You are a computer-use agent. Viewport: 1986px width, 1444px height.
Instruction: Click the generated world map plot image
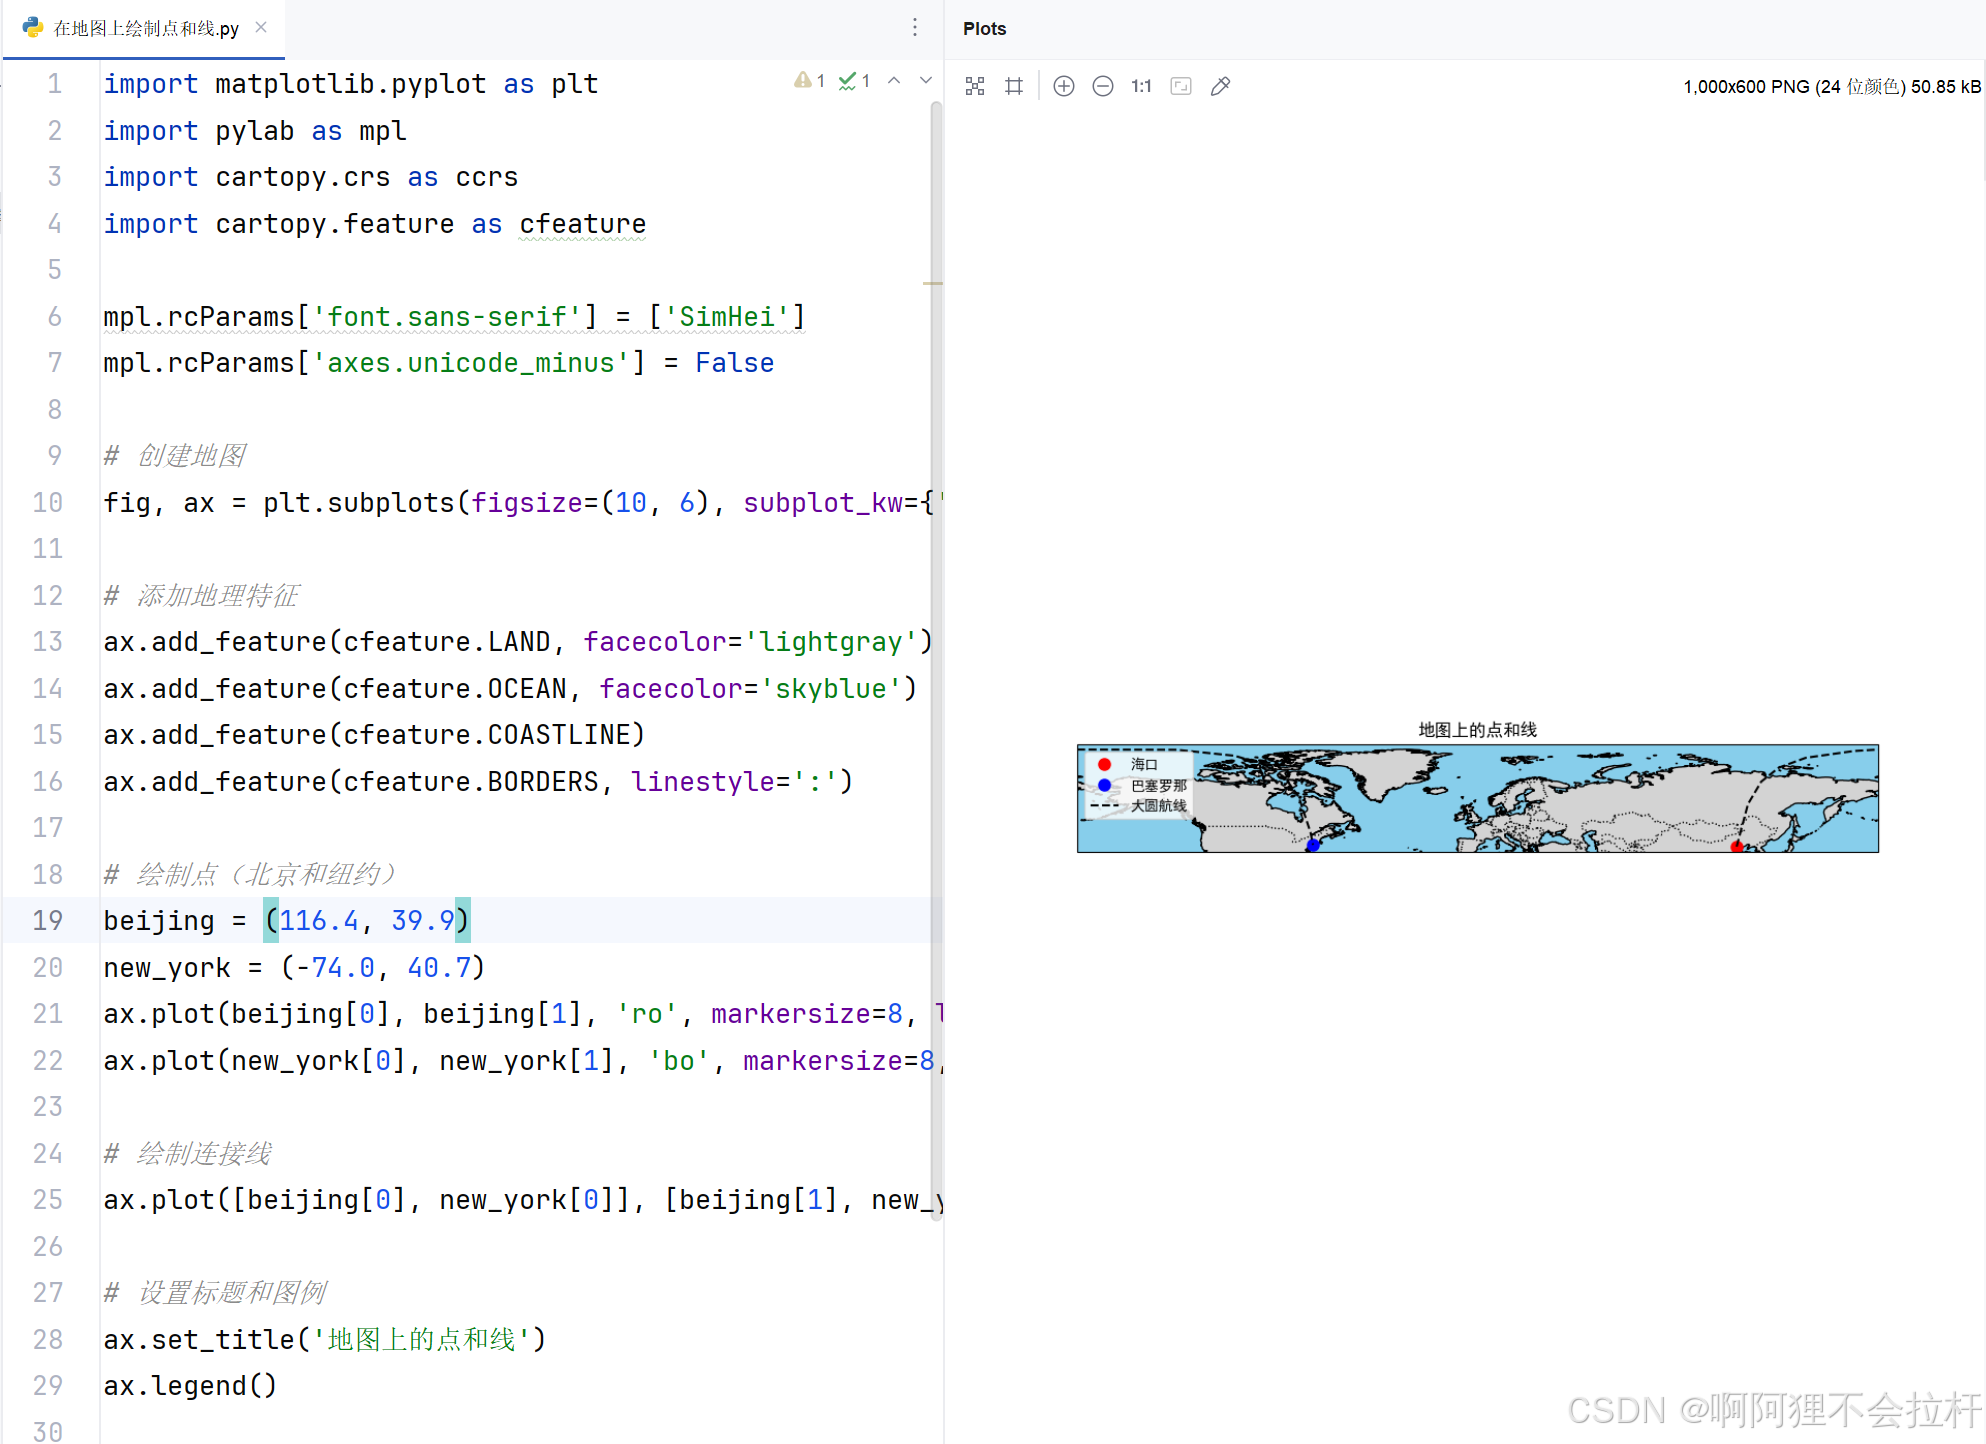coord(1477,797)
